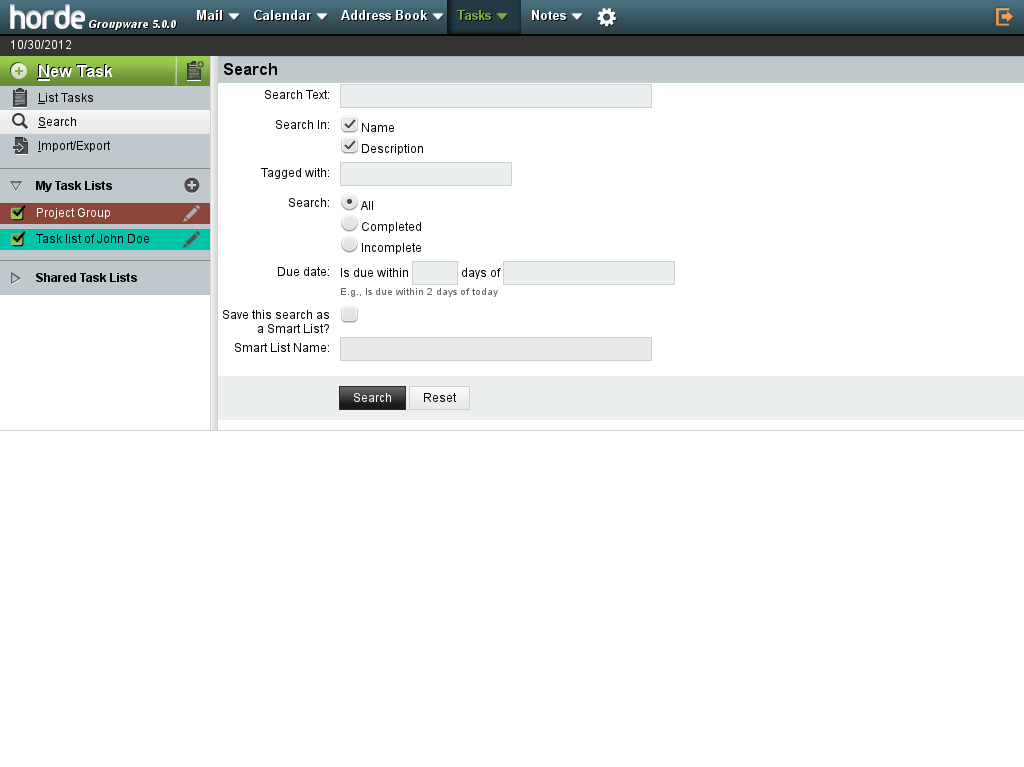
Task: Click the due within days number field
Action: 435,273
